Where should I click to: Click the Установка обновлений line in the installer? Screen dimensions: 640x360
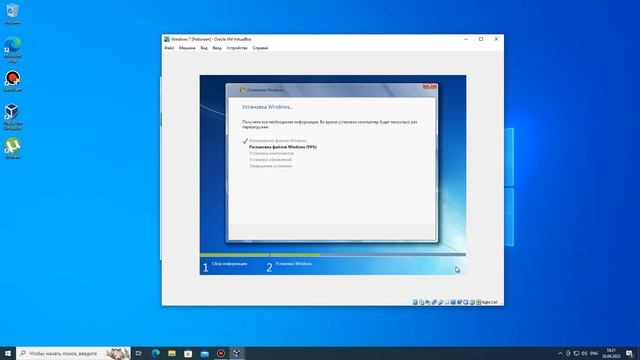point(270,160)
